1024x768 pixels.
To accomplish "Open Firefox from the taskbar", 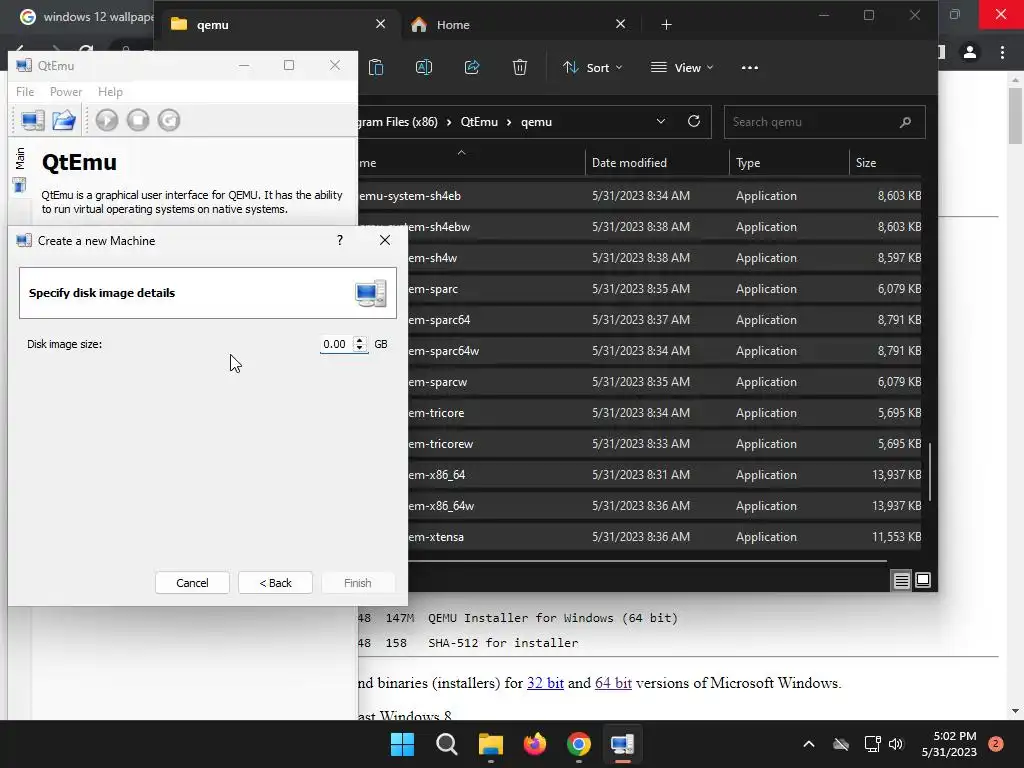I will coord(535,744).
